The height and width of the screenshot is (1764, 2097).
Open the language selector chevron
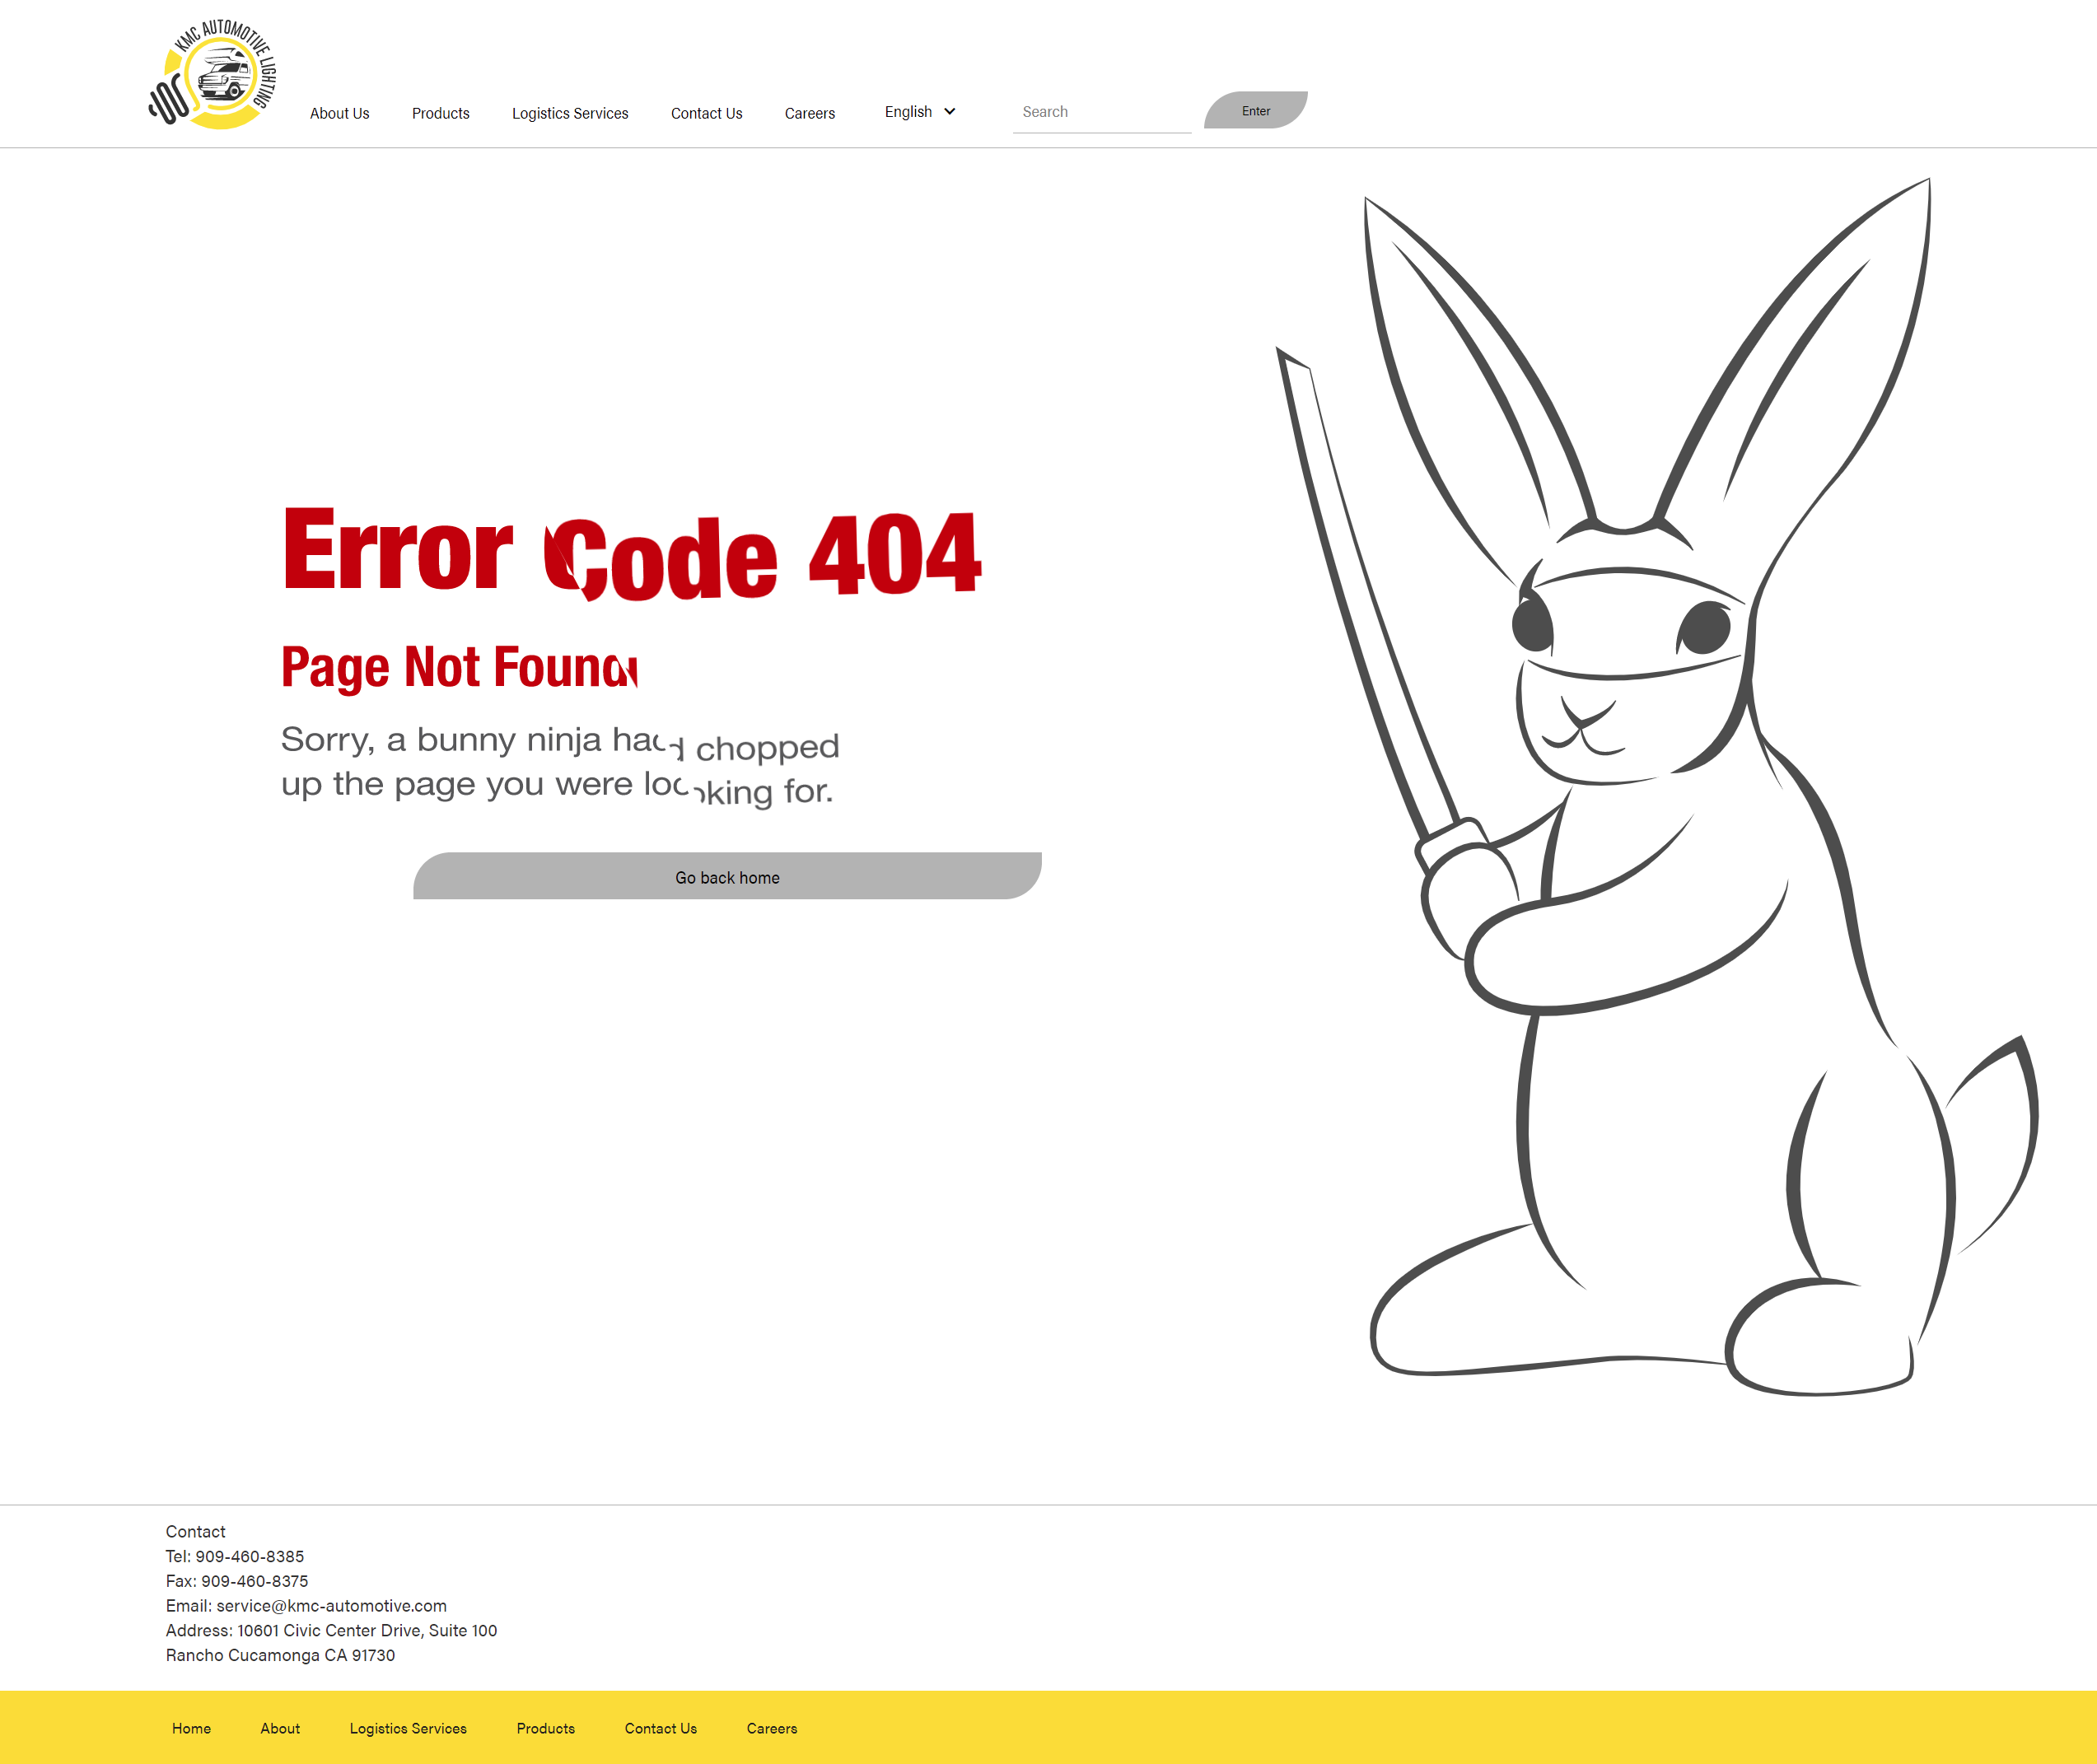click(949, 112)
